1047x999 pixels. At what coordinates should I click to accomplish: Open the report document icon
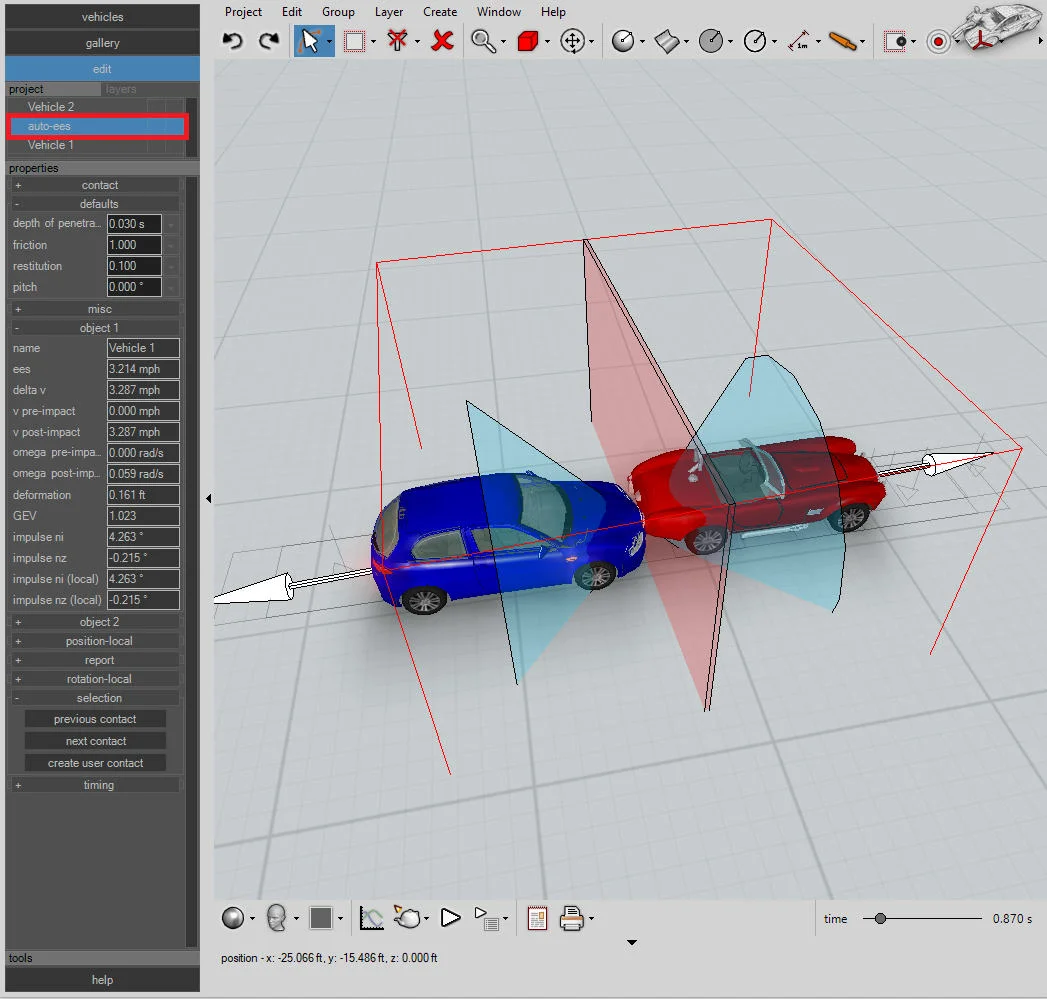[537, 918]
